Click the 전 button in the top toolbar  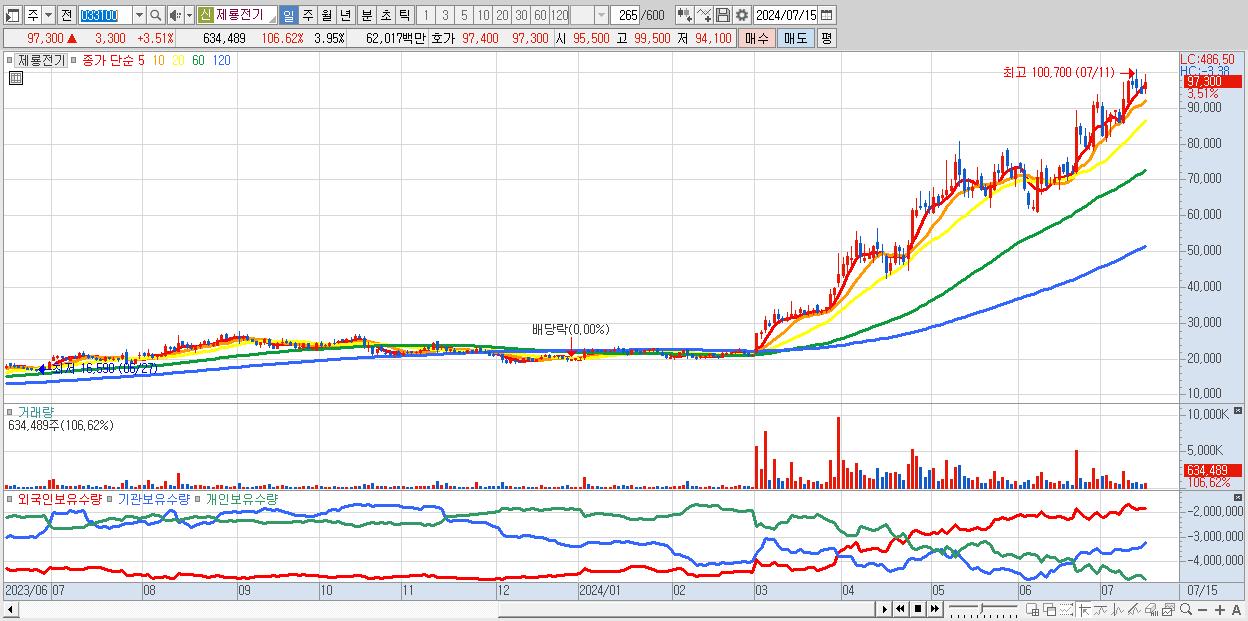[x=67, y=15]
